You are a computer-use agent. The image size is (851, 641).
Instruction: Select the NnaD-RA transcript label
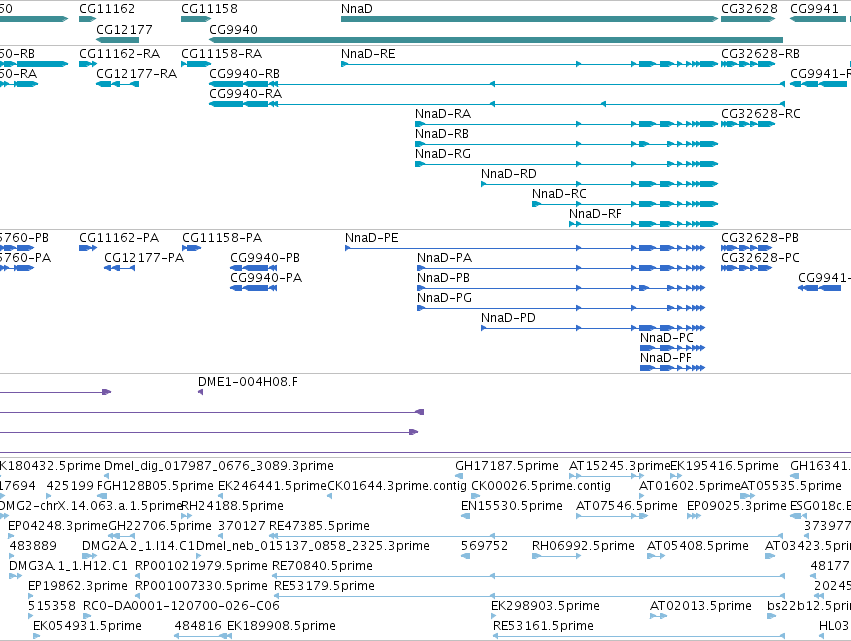[443, 114]
